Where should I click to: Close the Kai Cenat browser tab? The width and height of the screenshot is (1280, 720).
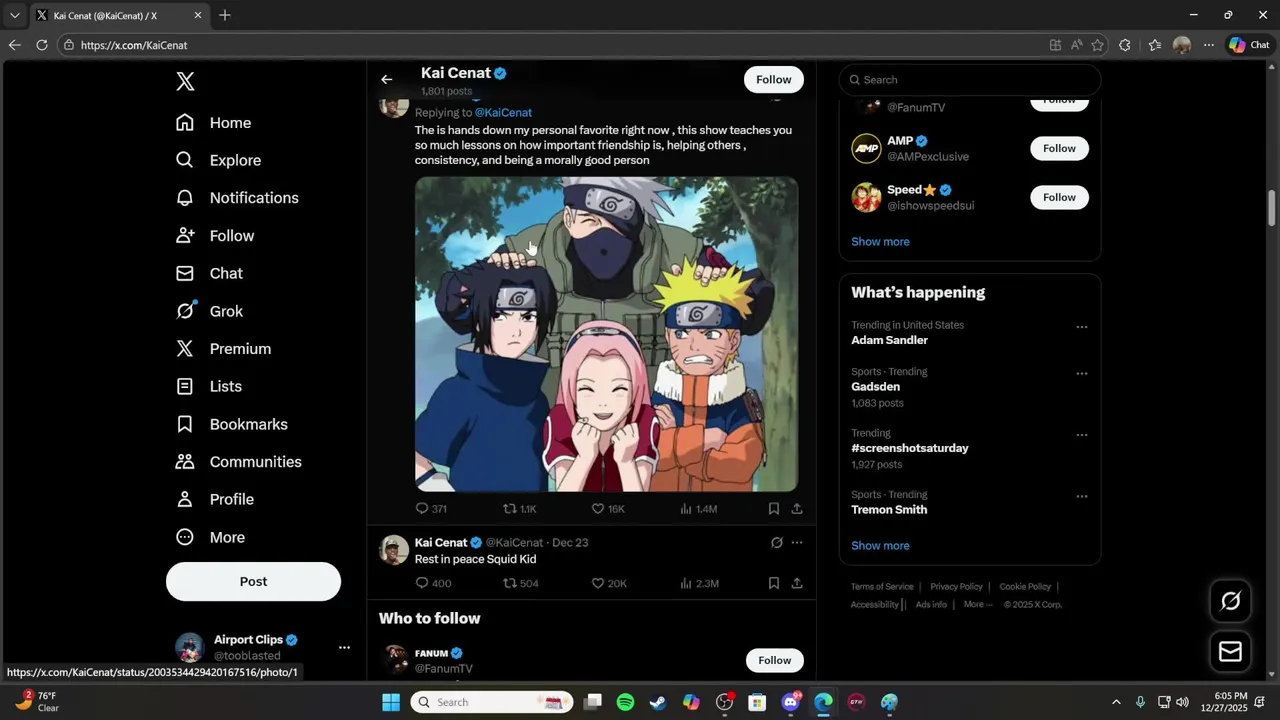point(198,15)
